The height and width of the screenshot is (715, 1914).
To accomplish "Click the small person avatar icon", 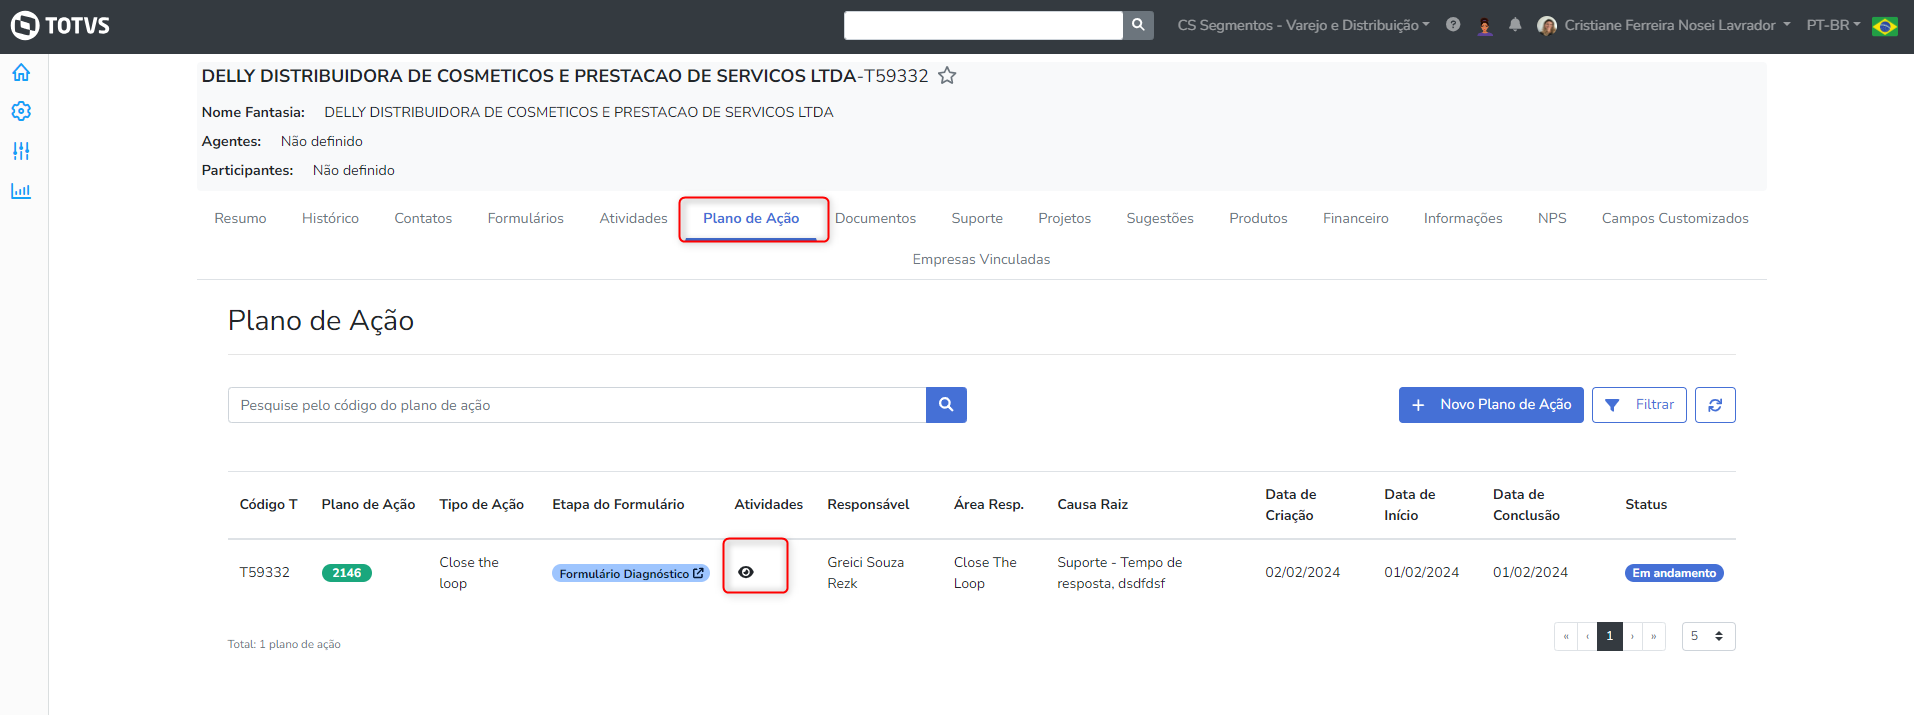I will coord(1485,26).
